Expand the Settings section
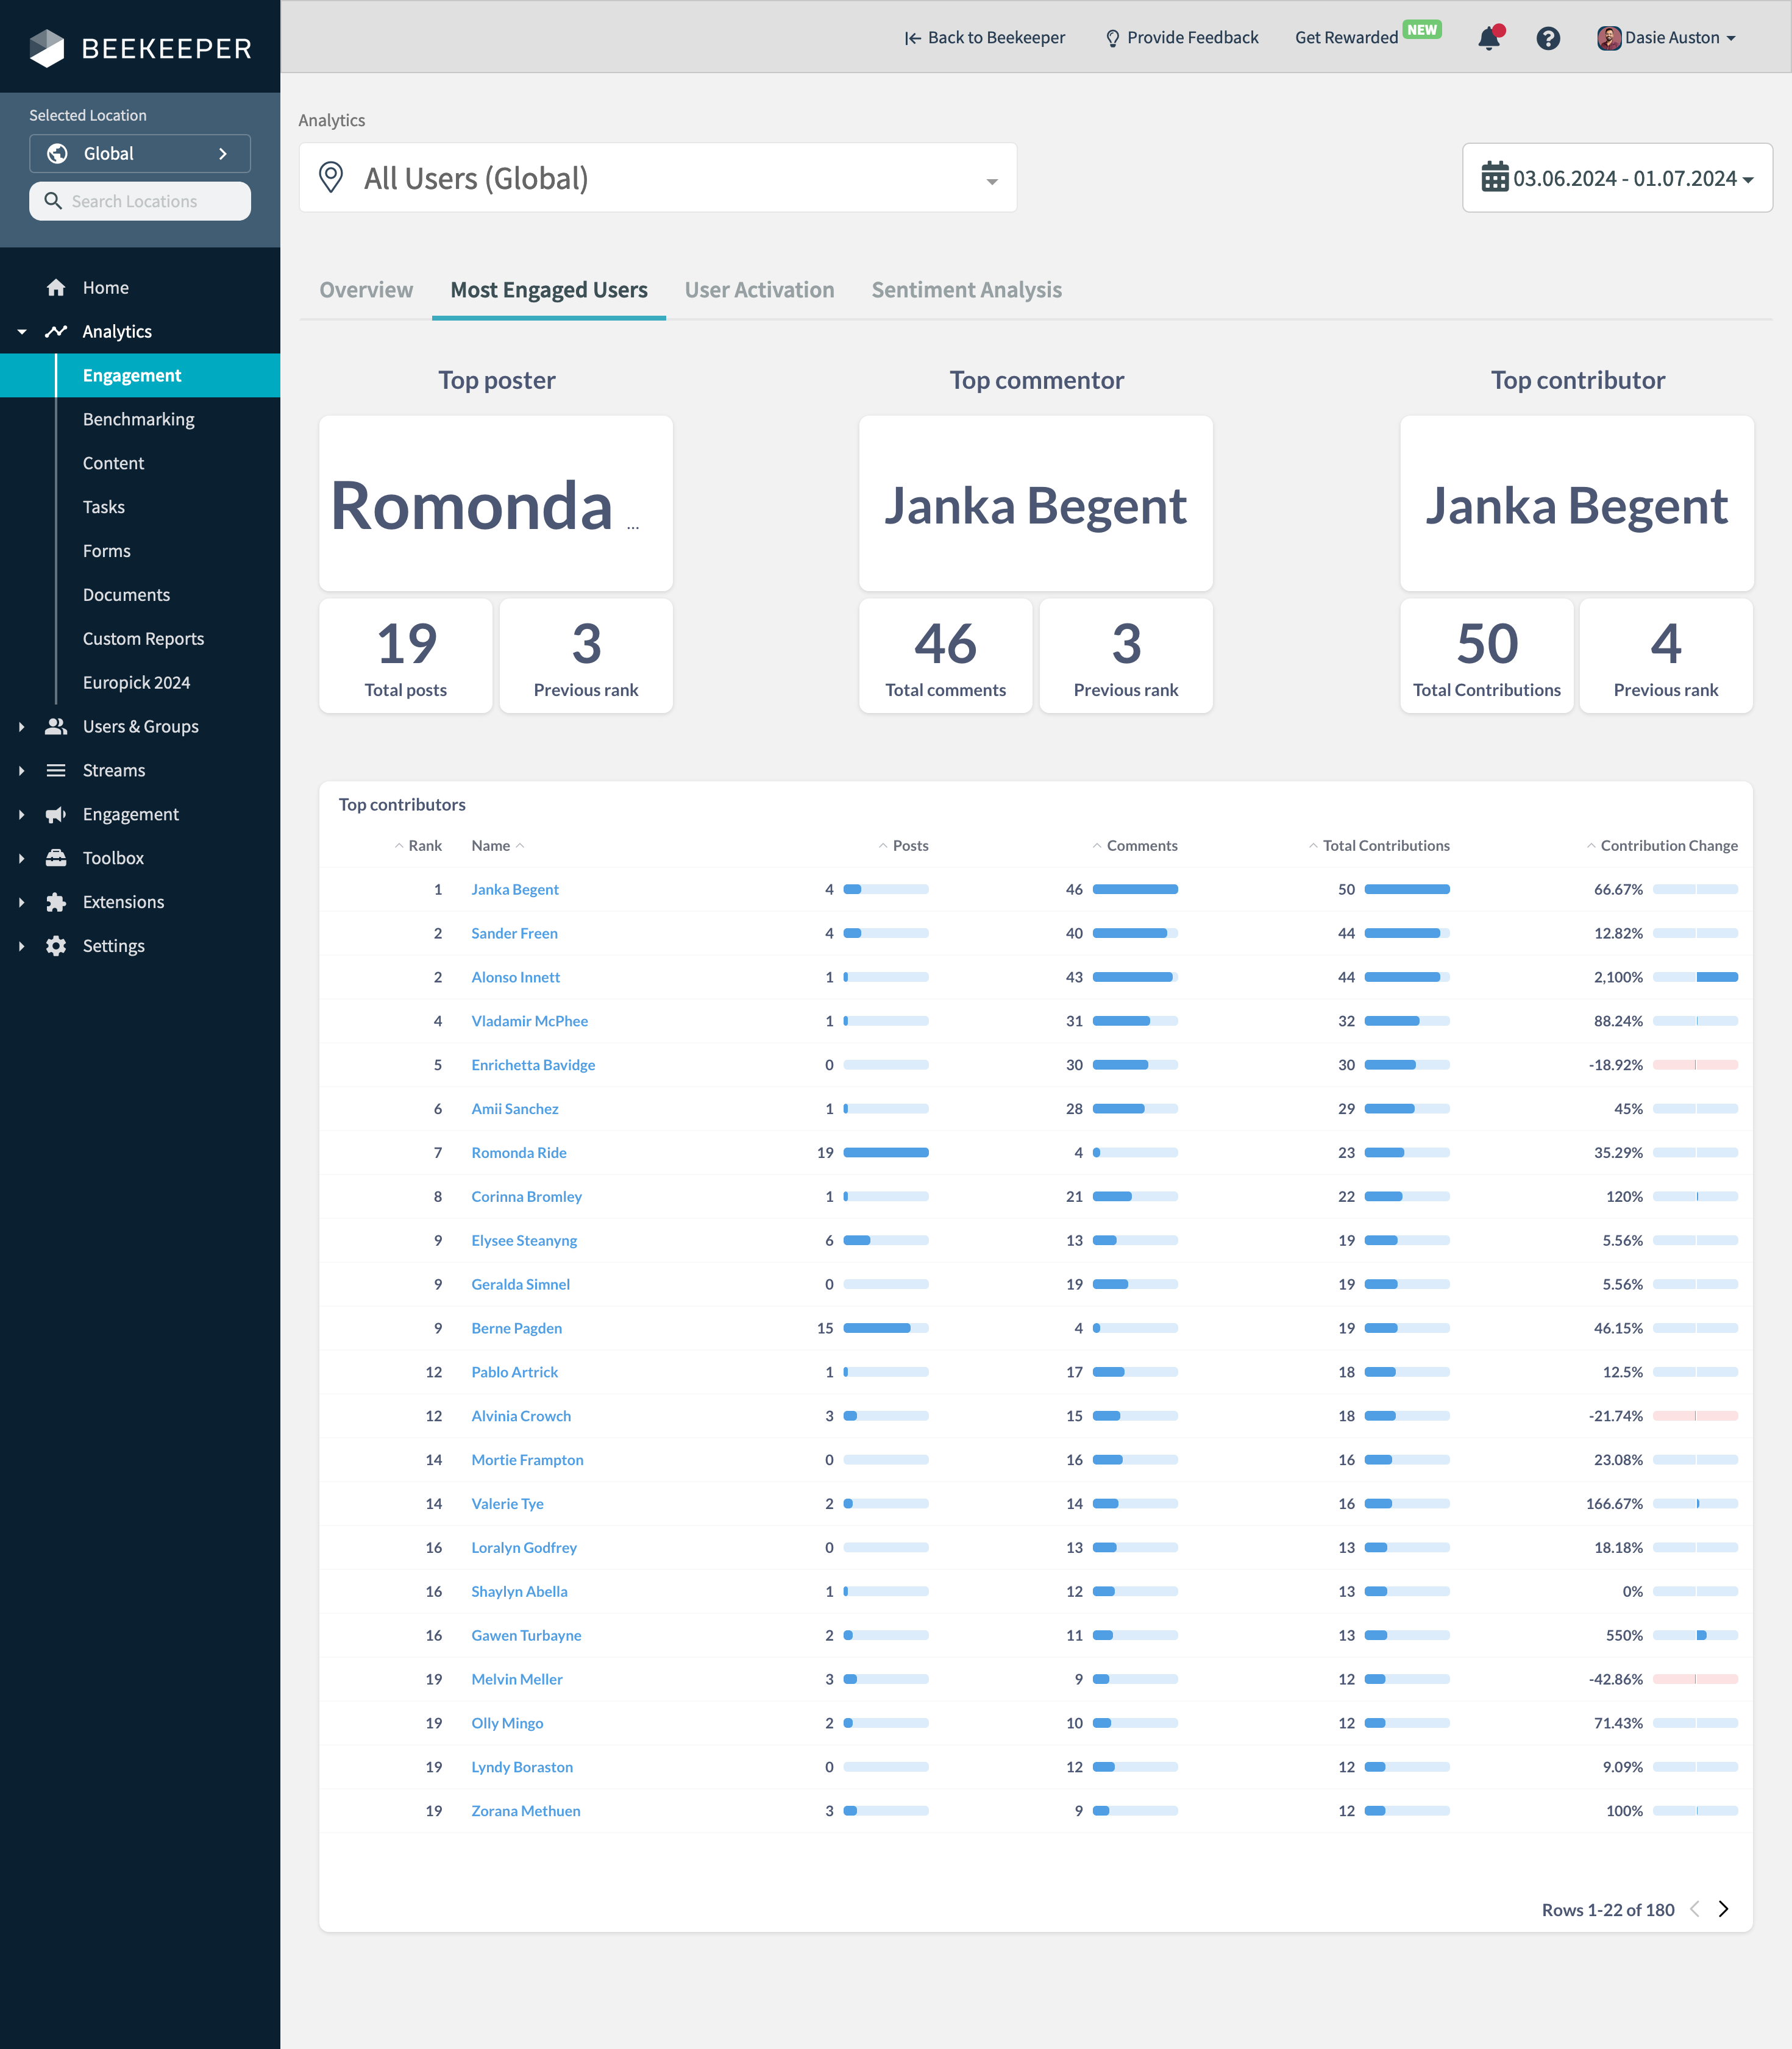This screenshot has width=1792, height=2049. click(22, 946)
